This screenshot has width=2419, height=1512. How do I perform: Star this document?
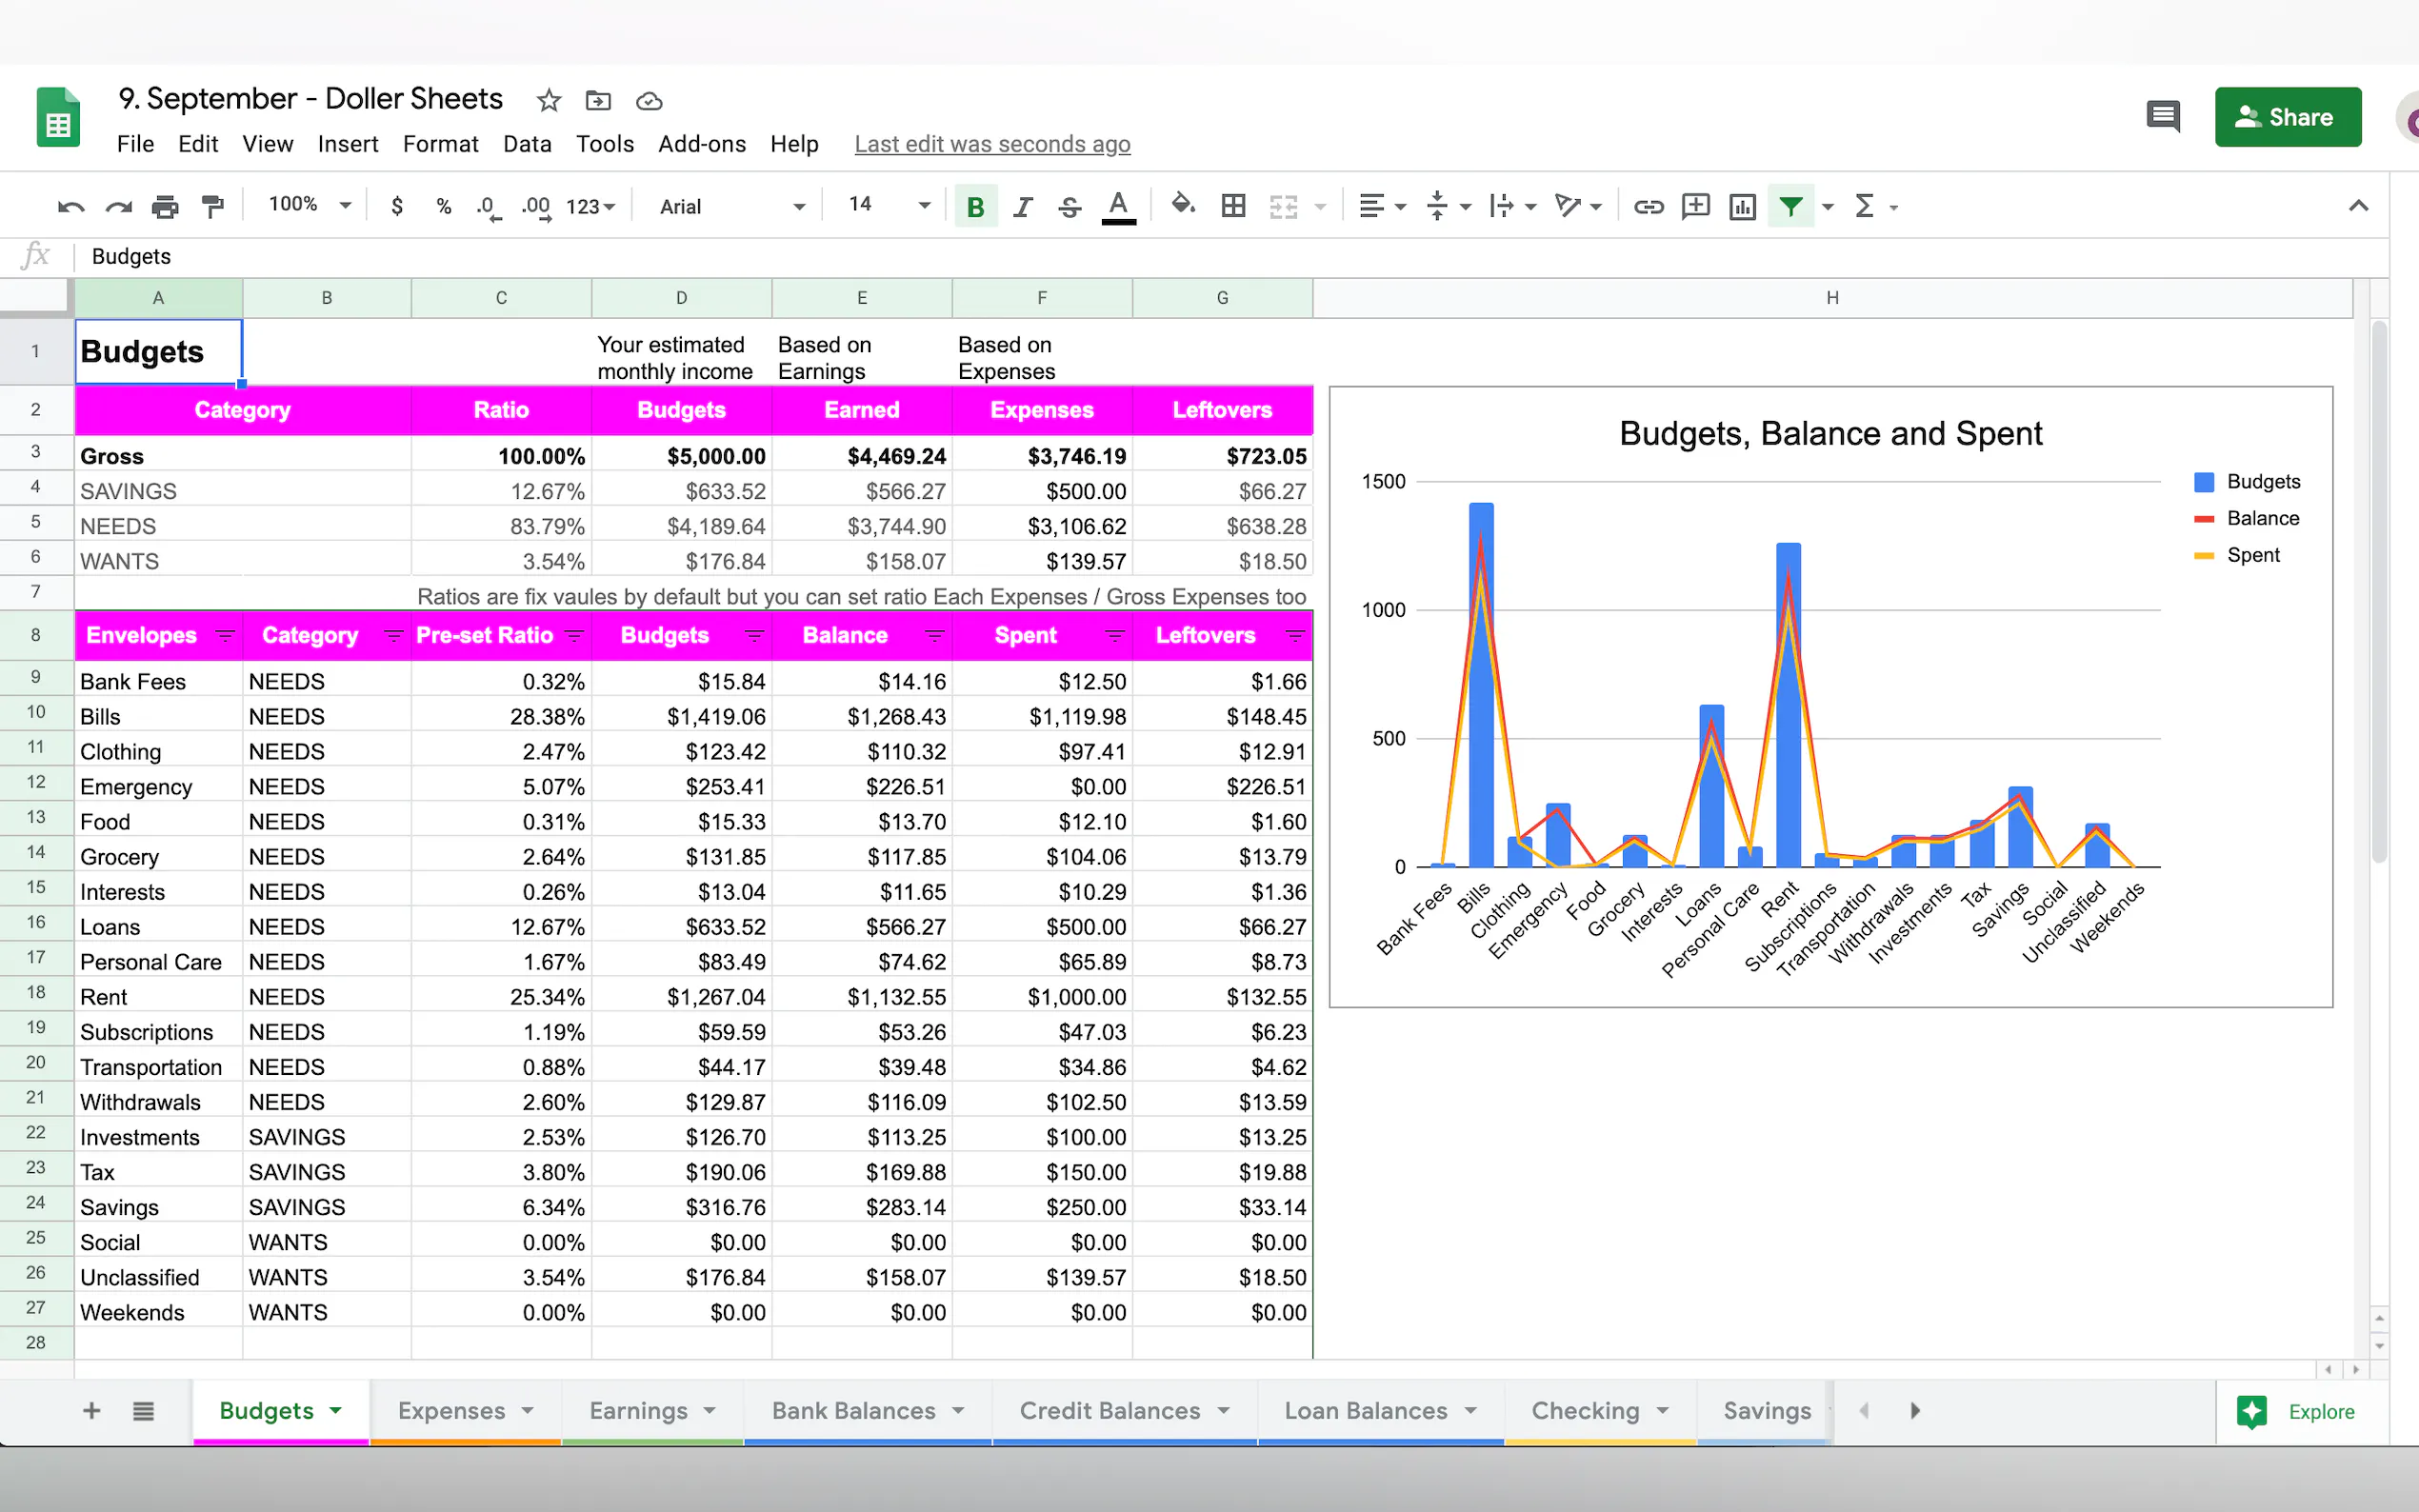coord(548,100)
